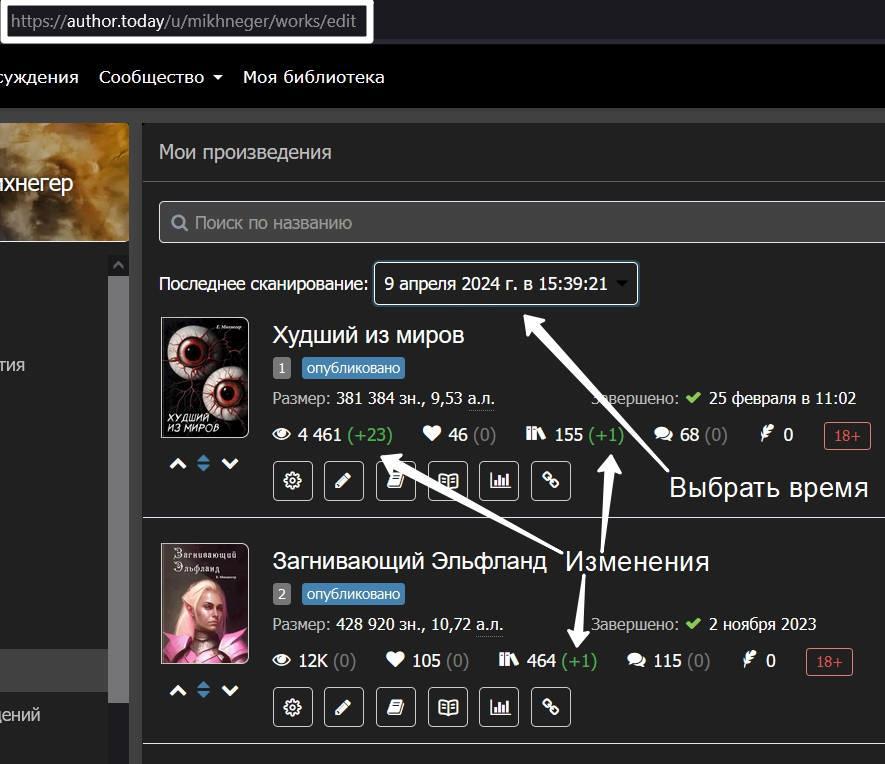Move Худший из миров down in list
The height and width of the screenshot is (764, 885).
coord(230,464)
